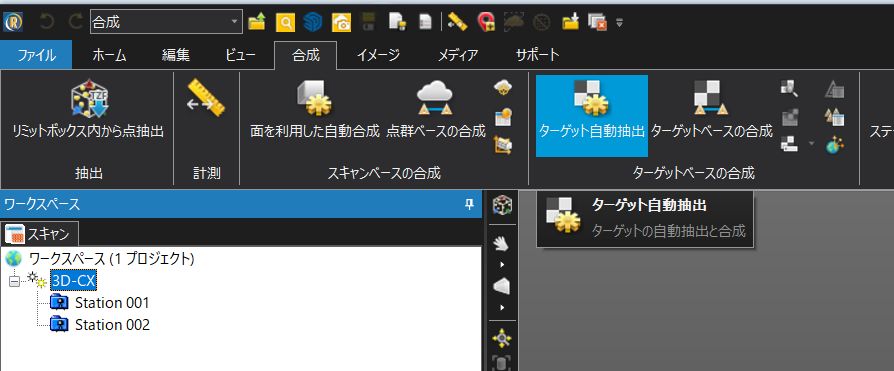This screenshot has width=894, height=371.
Task: Select ワークスペース (1 プロジェクト) root node
Action: 112,258
